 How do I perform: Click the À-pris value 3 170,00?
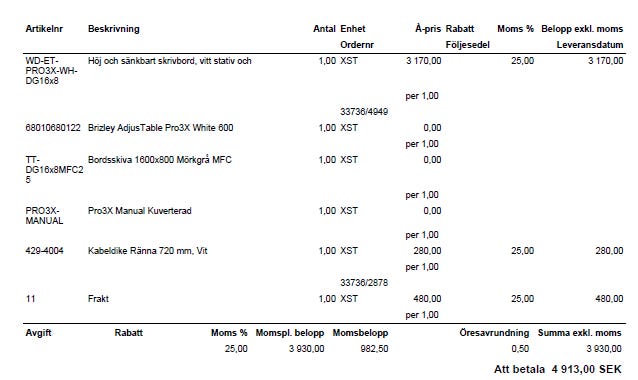[424, 61]
